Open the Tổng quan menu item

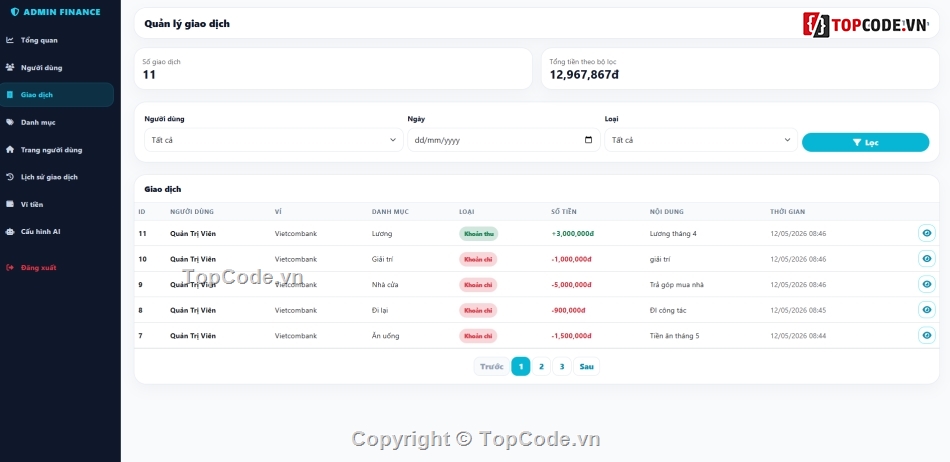(57, 40)
